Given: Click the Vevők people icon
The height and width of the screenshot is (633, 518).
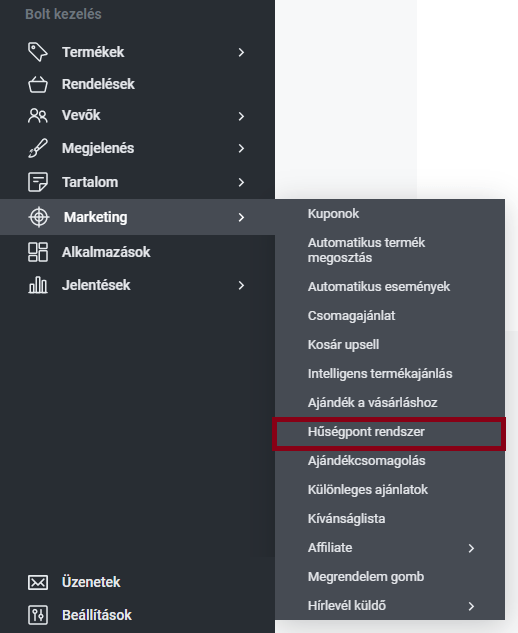Looking at the screenshot, I should (x=38, y=116).
